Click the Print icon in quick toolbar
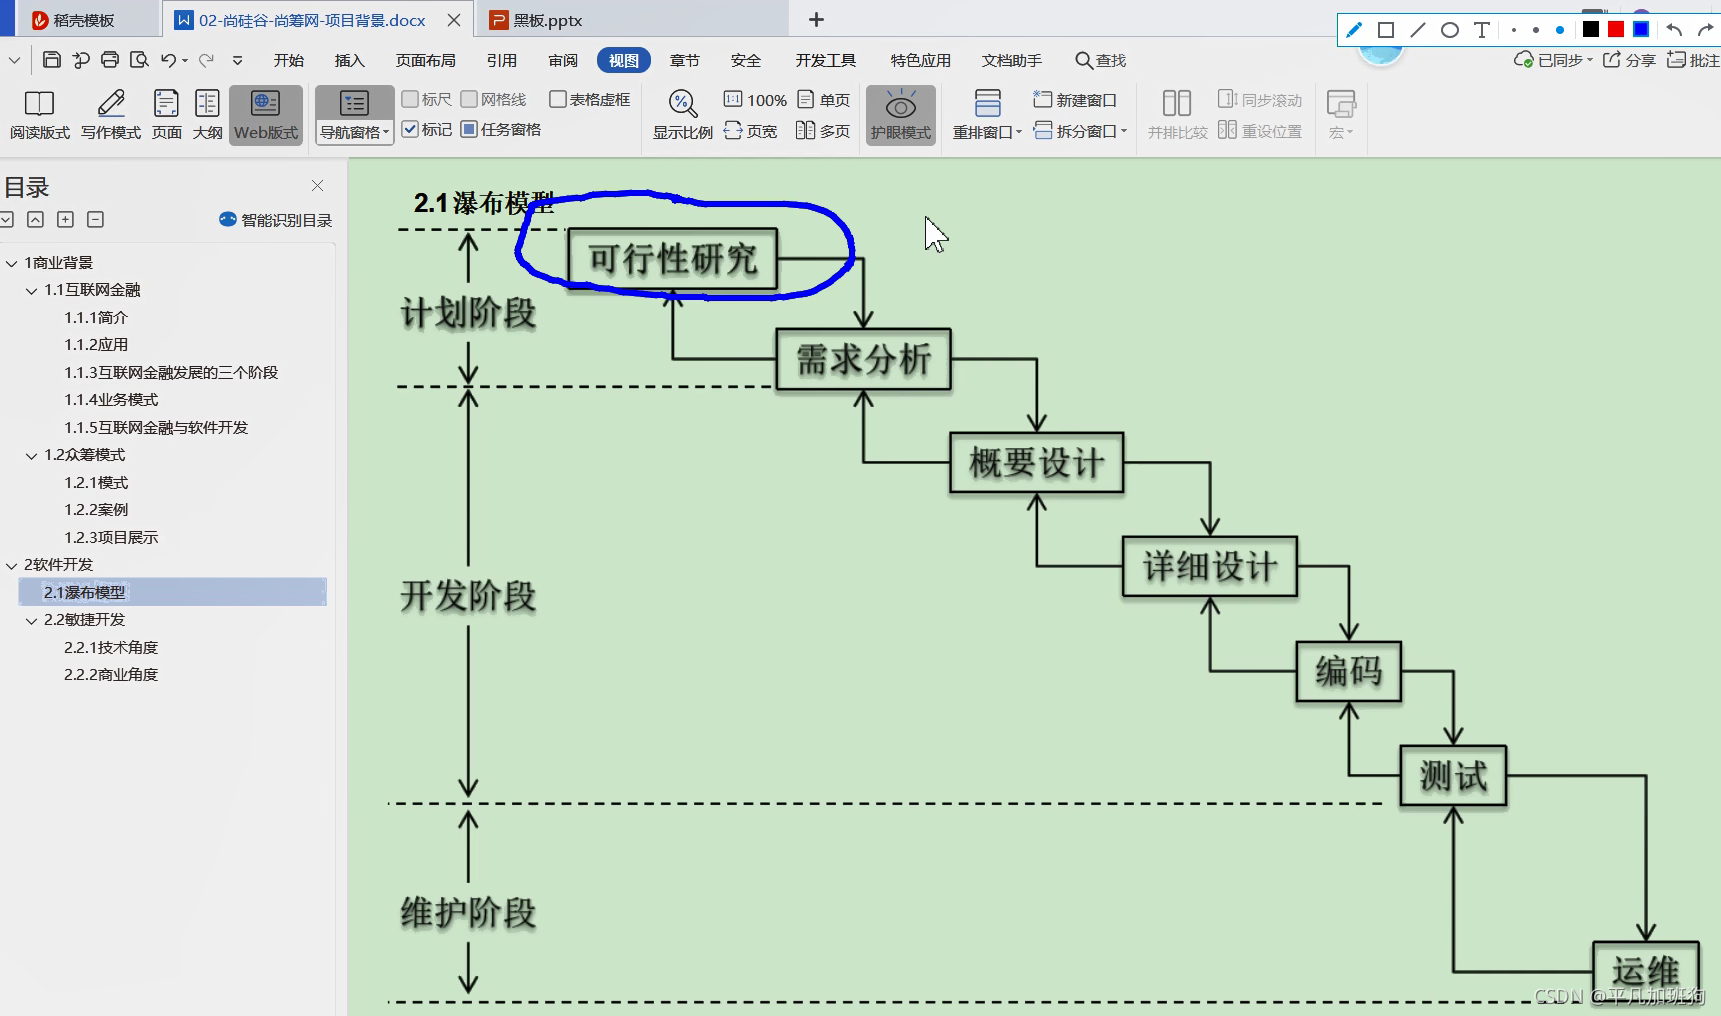Viewport: 1721px width, 1016px height. (110, 60)
